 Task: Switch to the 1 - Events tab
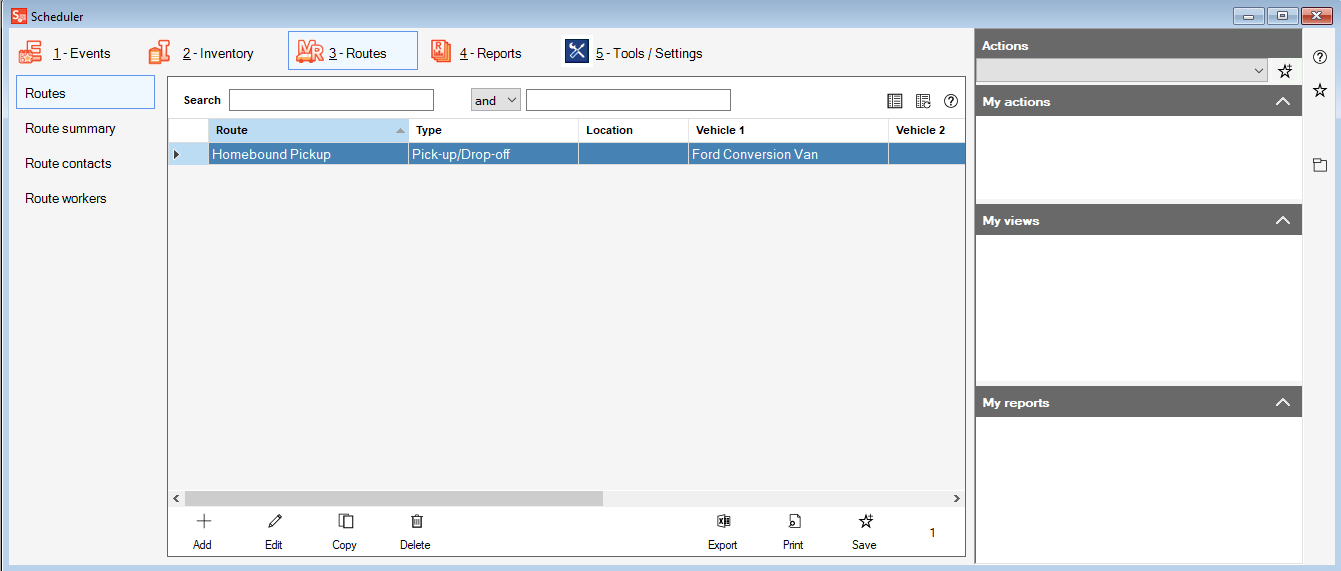(x=66, y=53)
